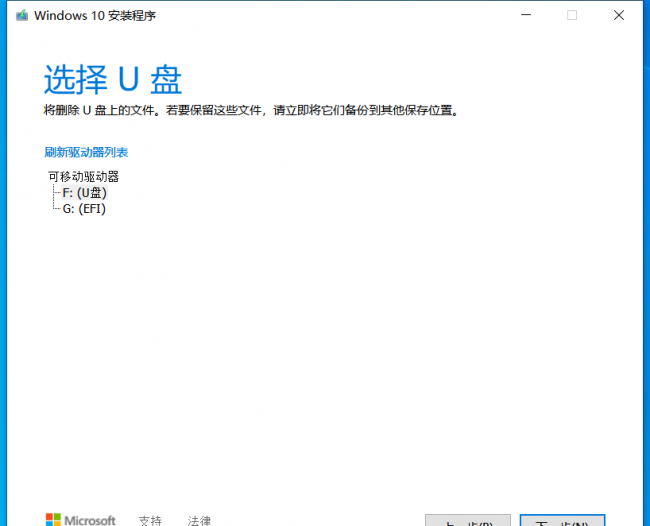
Task: Open the 法律 link
Action: 199,521
